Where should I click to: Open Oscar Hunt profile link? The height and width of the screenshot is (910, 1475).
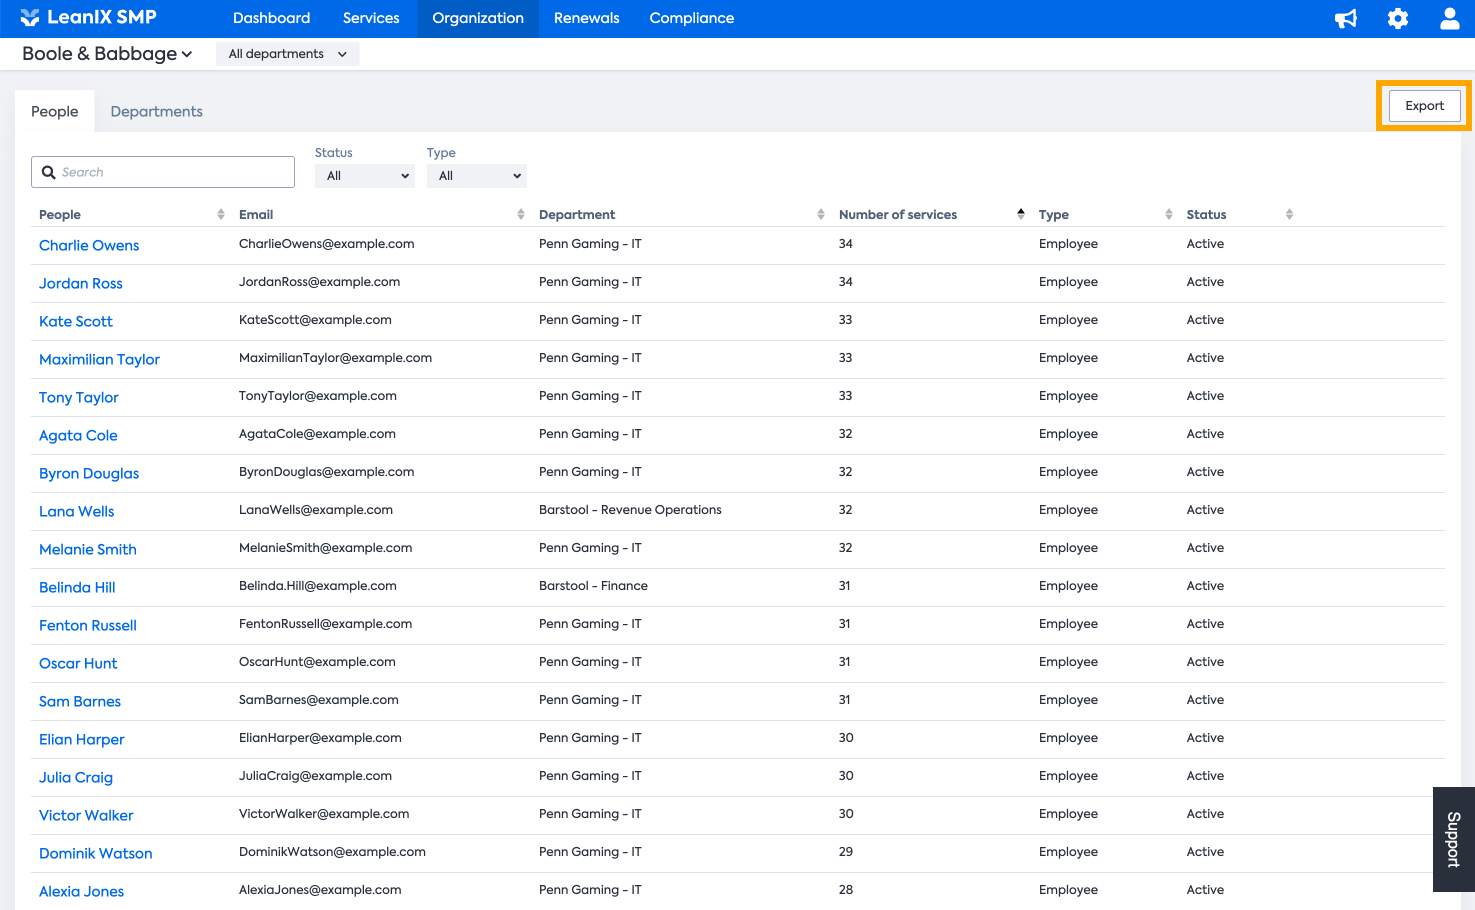click(x=78, y=663)
